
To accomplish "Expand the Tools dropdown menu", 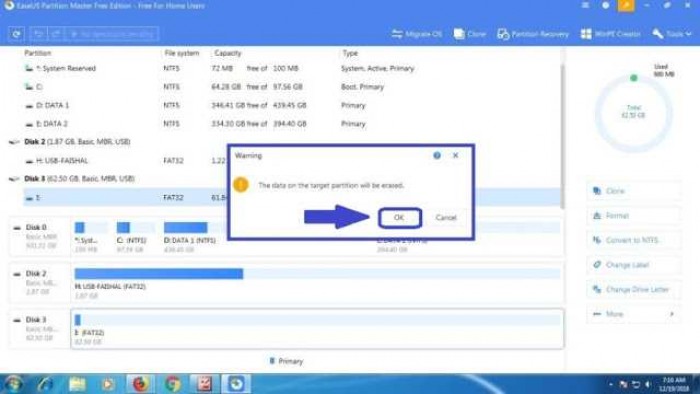I will [x=671, y=34].
